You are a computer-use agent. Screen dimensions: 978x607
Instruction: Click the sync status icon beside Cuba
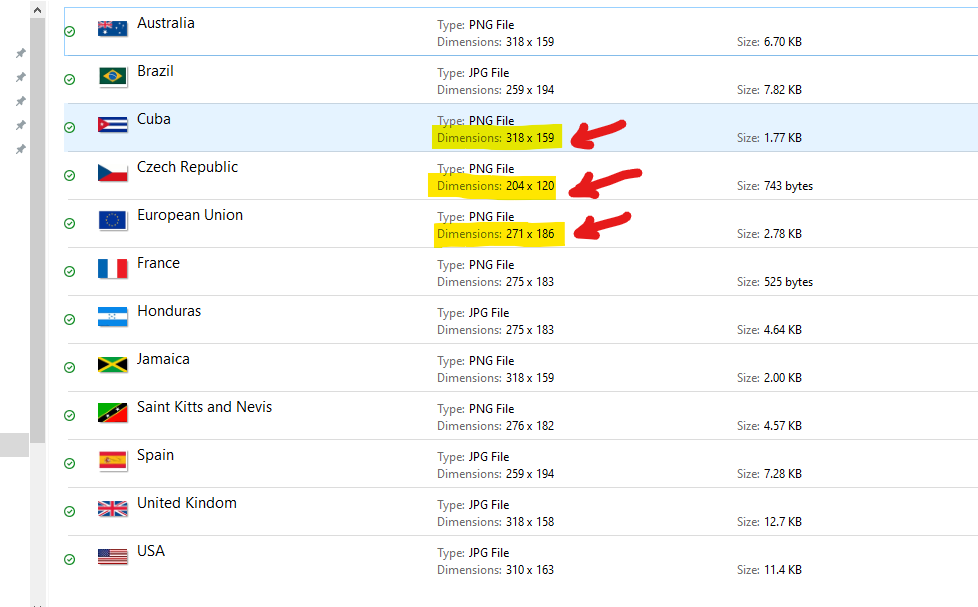(70, 127)
